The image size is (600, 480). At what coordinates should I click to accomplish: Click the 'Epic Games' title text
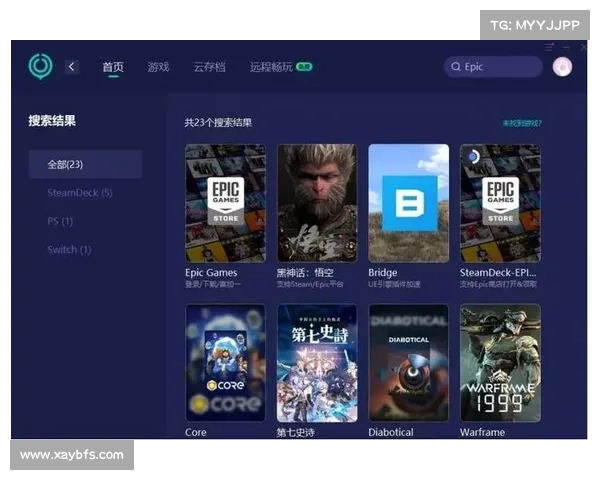[211, 273]
